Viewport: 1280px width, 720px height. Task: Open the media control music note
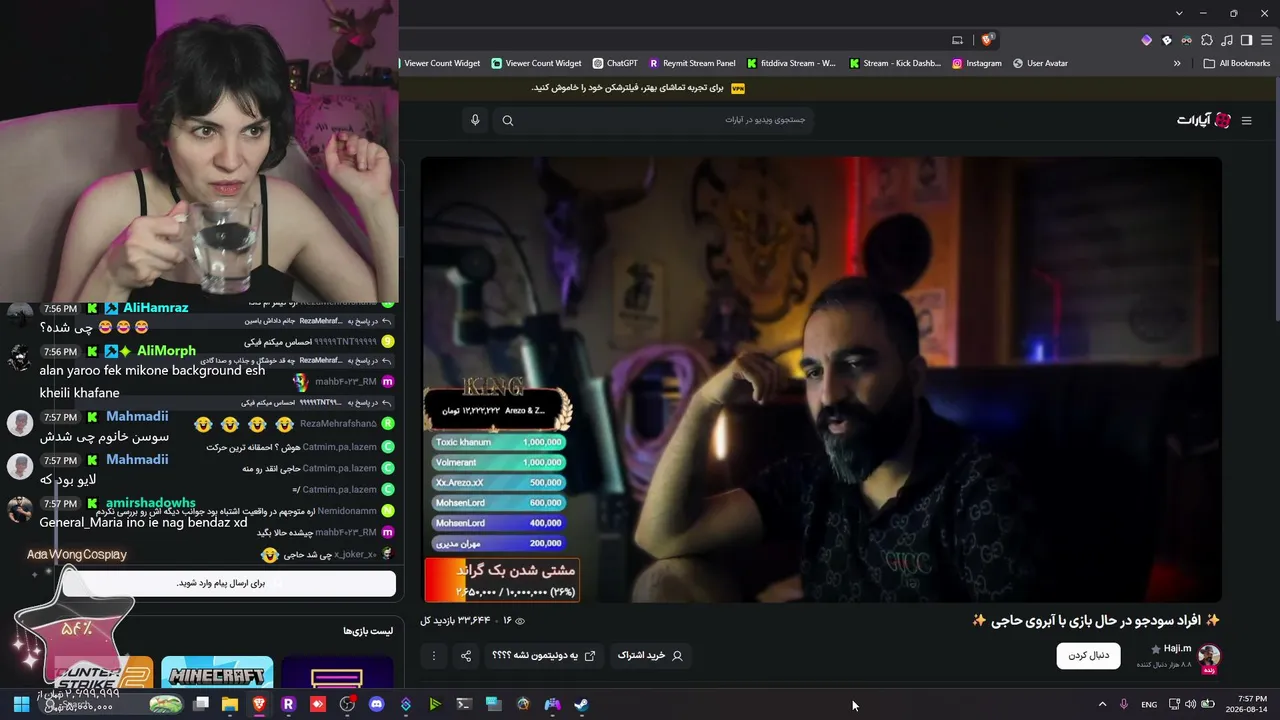click(x=1227, y=40)
